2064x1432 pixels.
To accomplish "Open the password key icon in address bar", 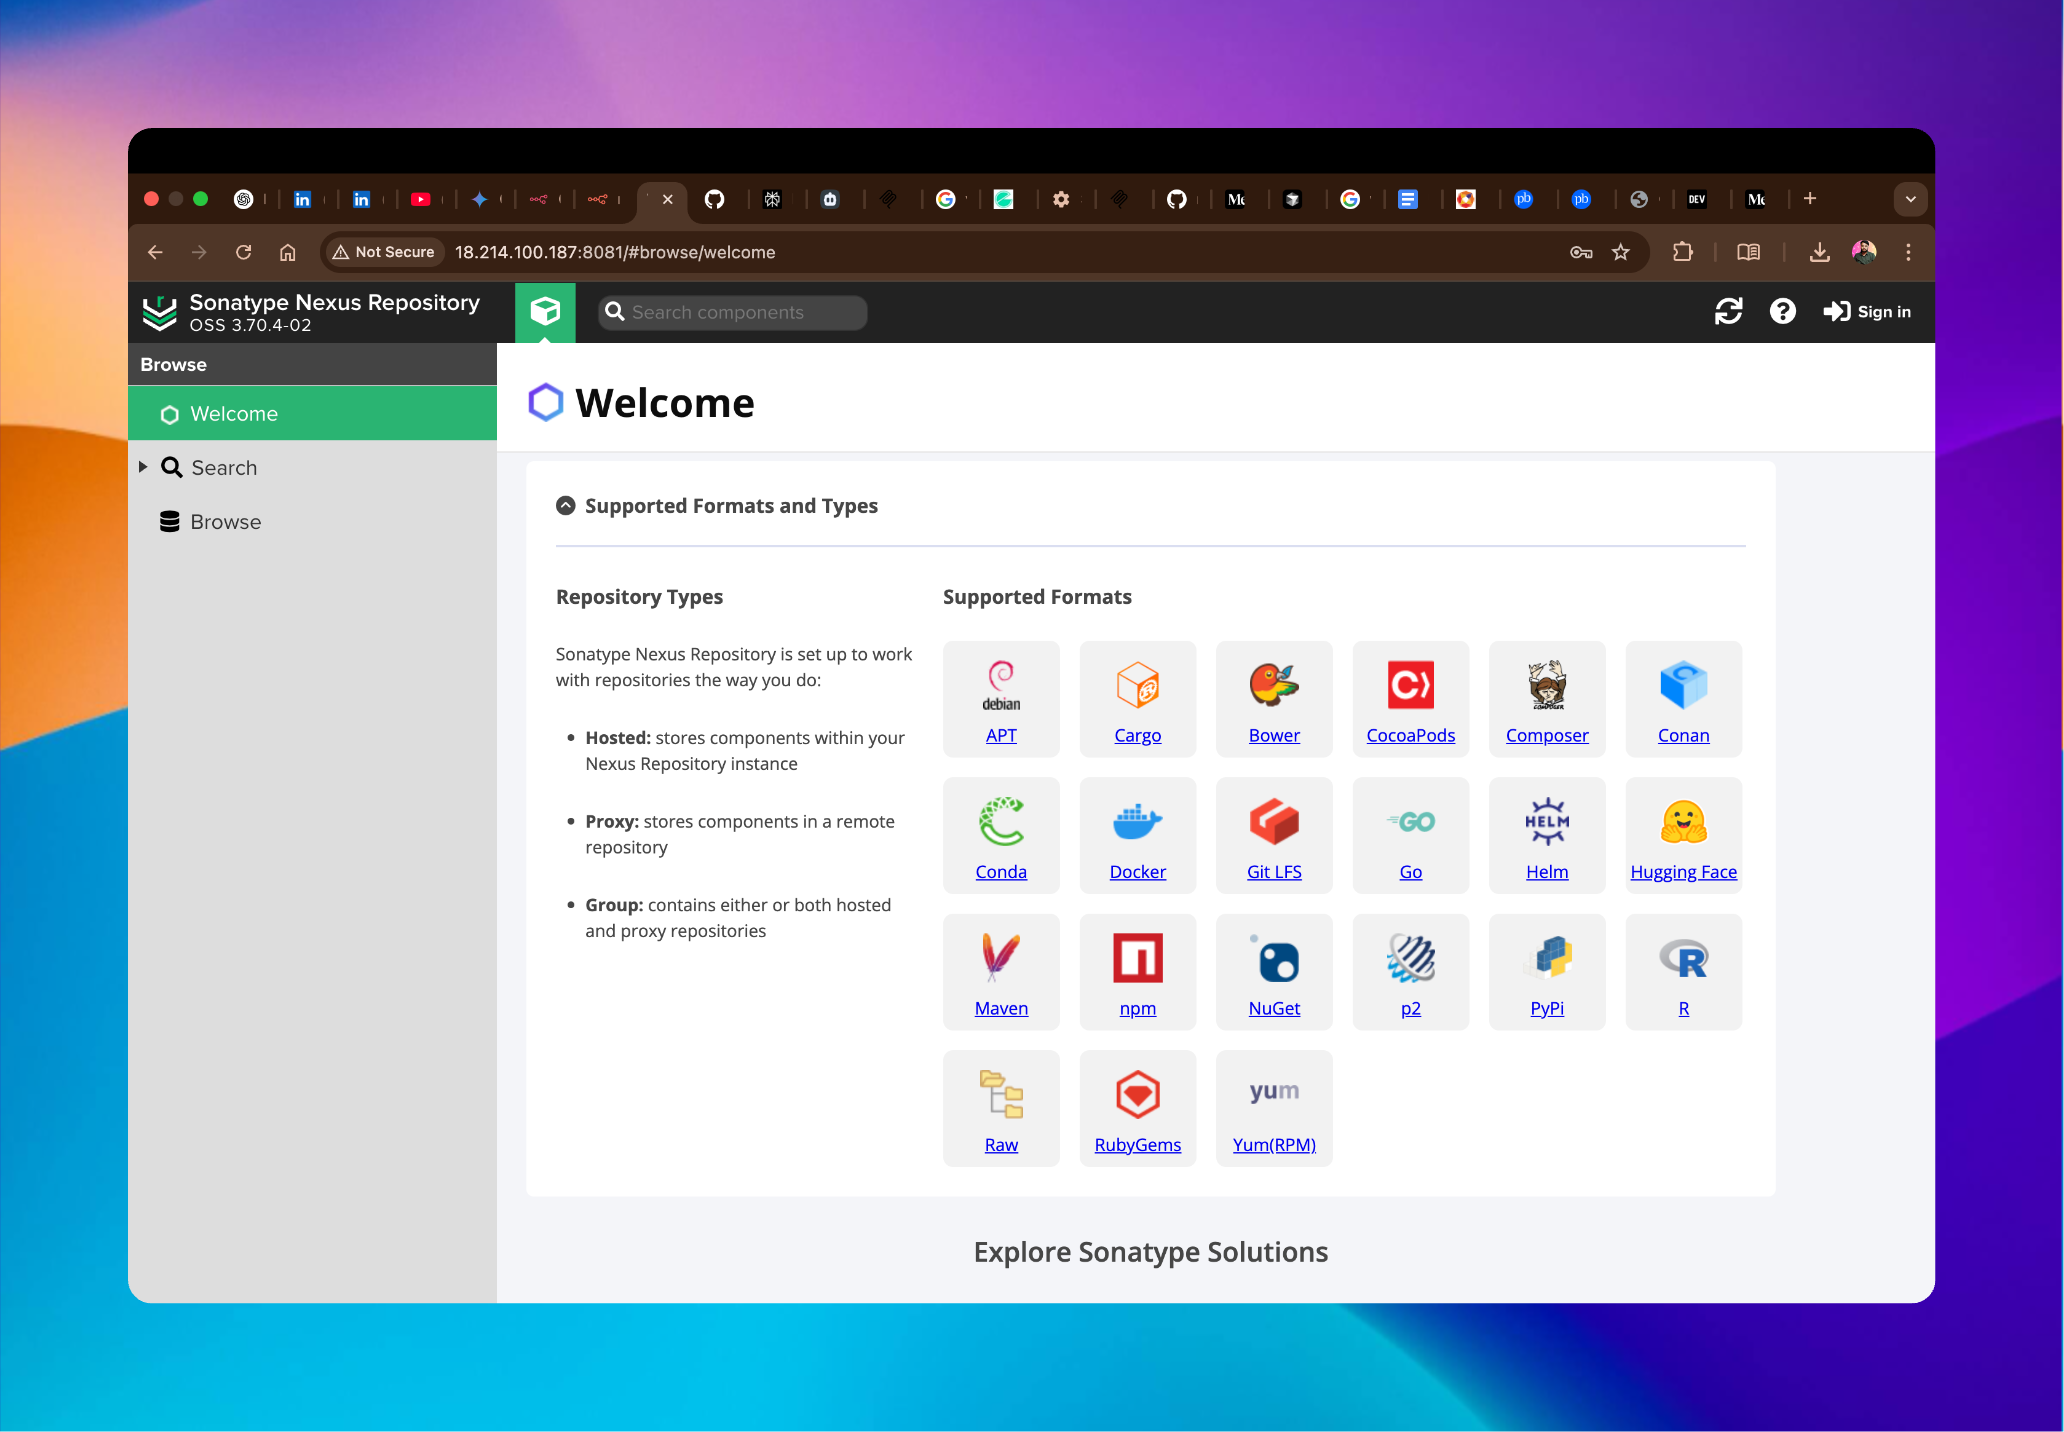I will click(1581, 252).
